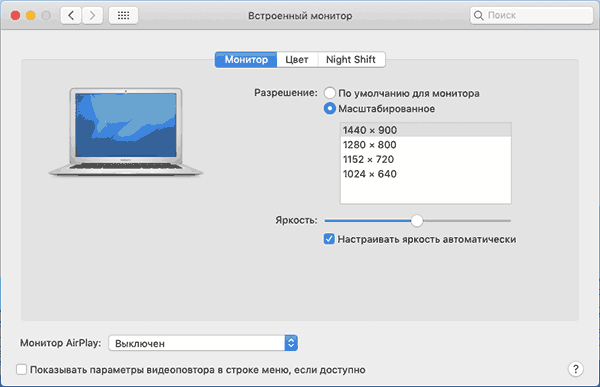Focus the Поиск search field
The height and width of the screenshot is (387, 600).
pos(532,15)
